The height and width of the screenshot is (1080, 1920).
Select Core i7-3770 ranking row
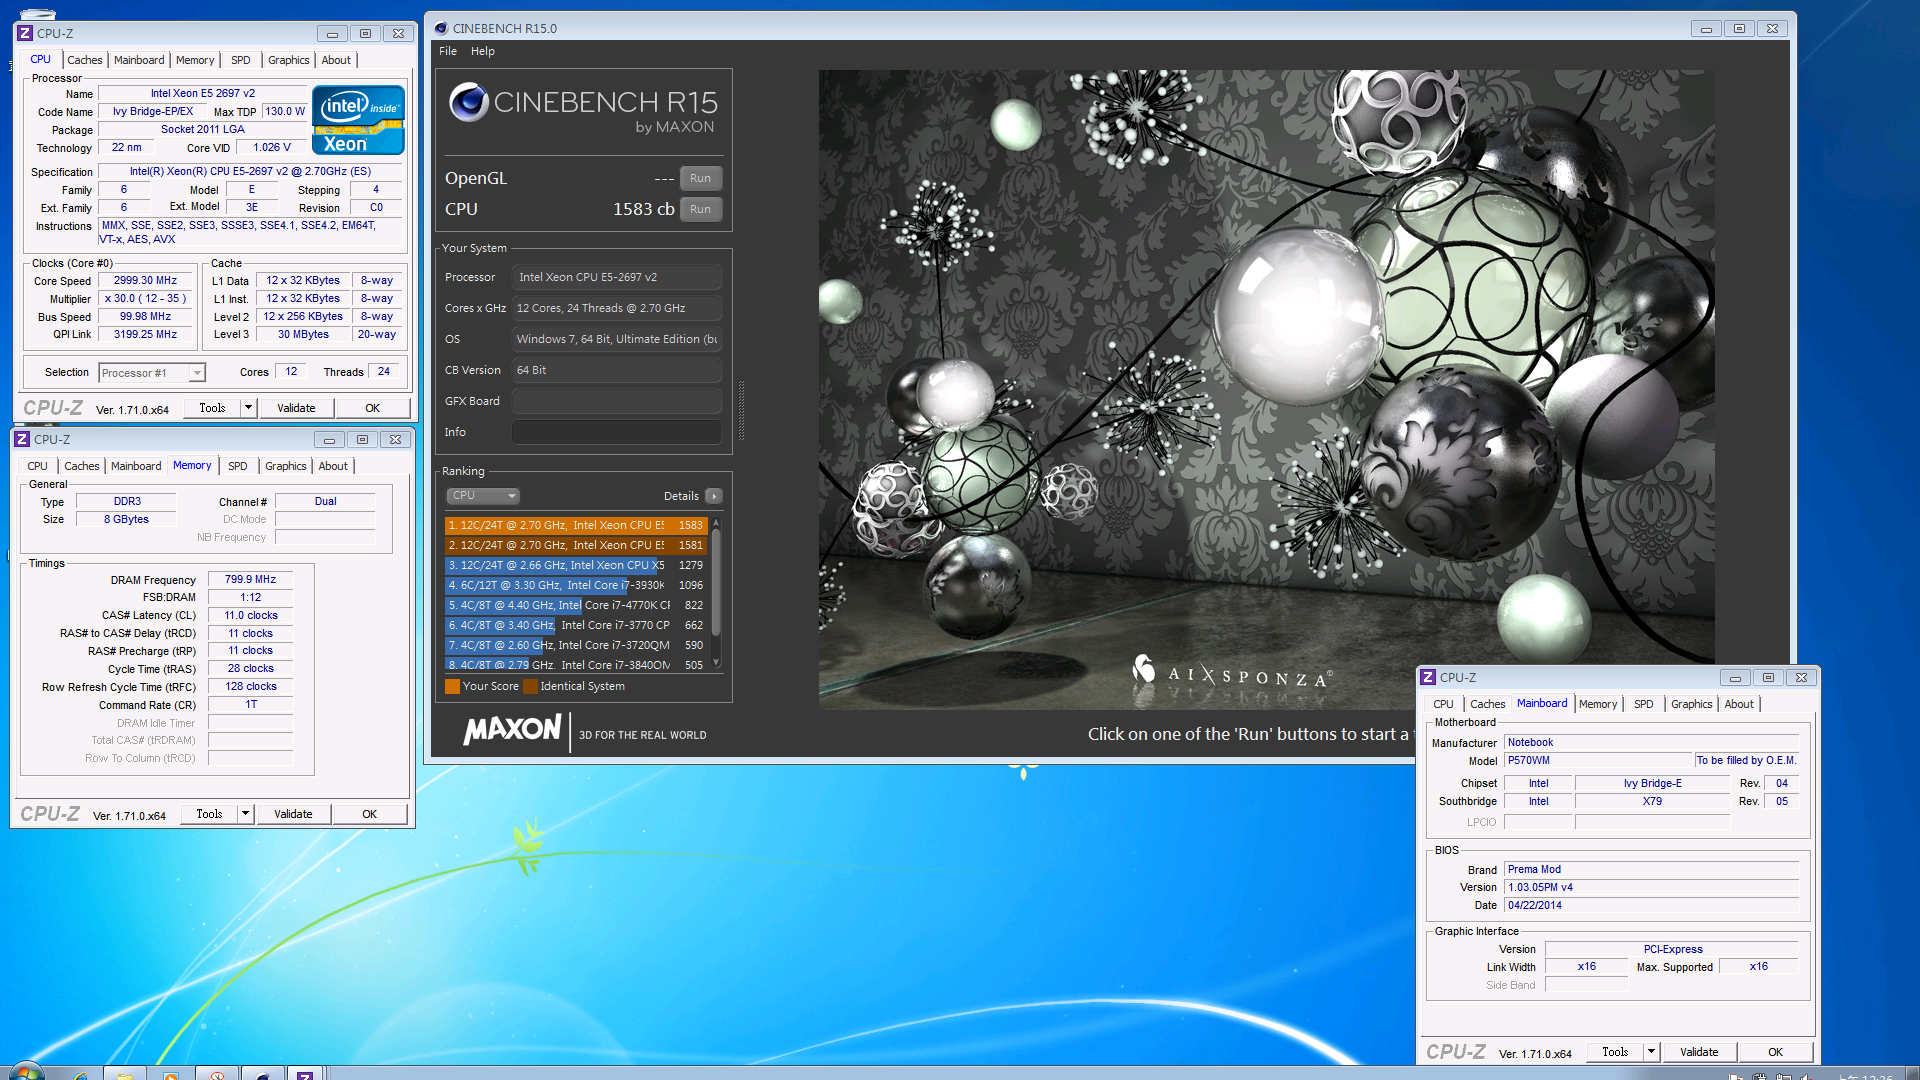point(576,625)
